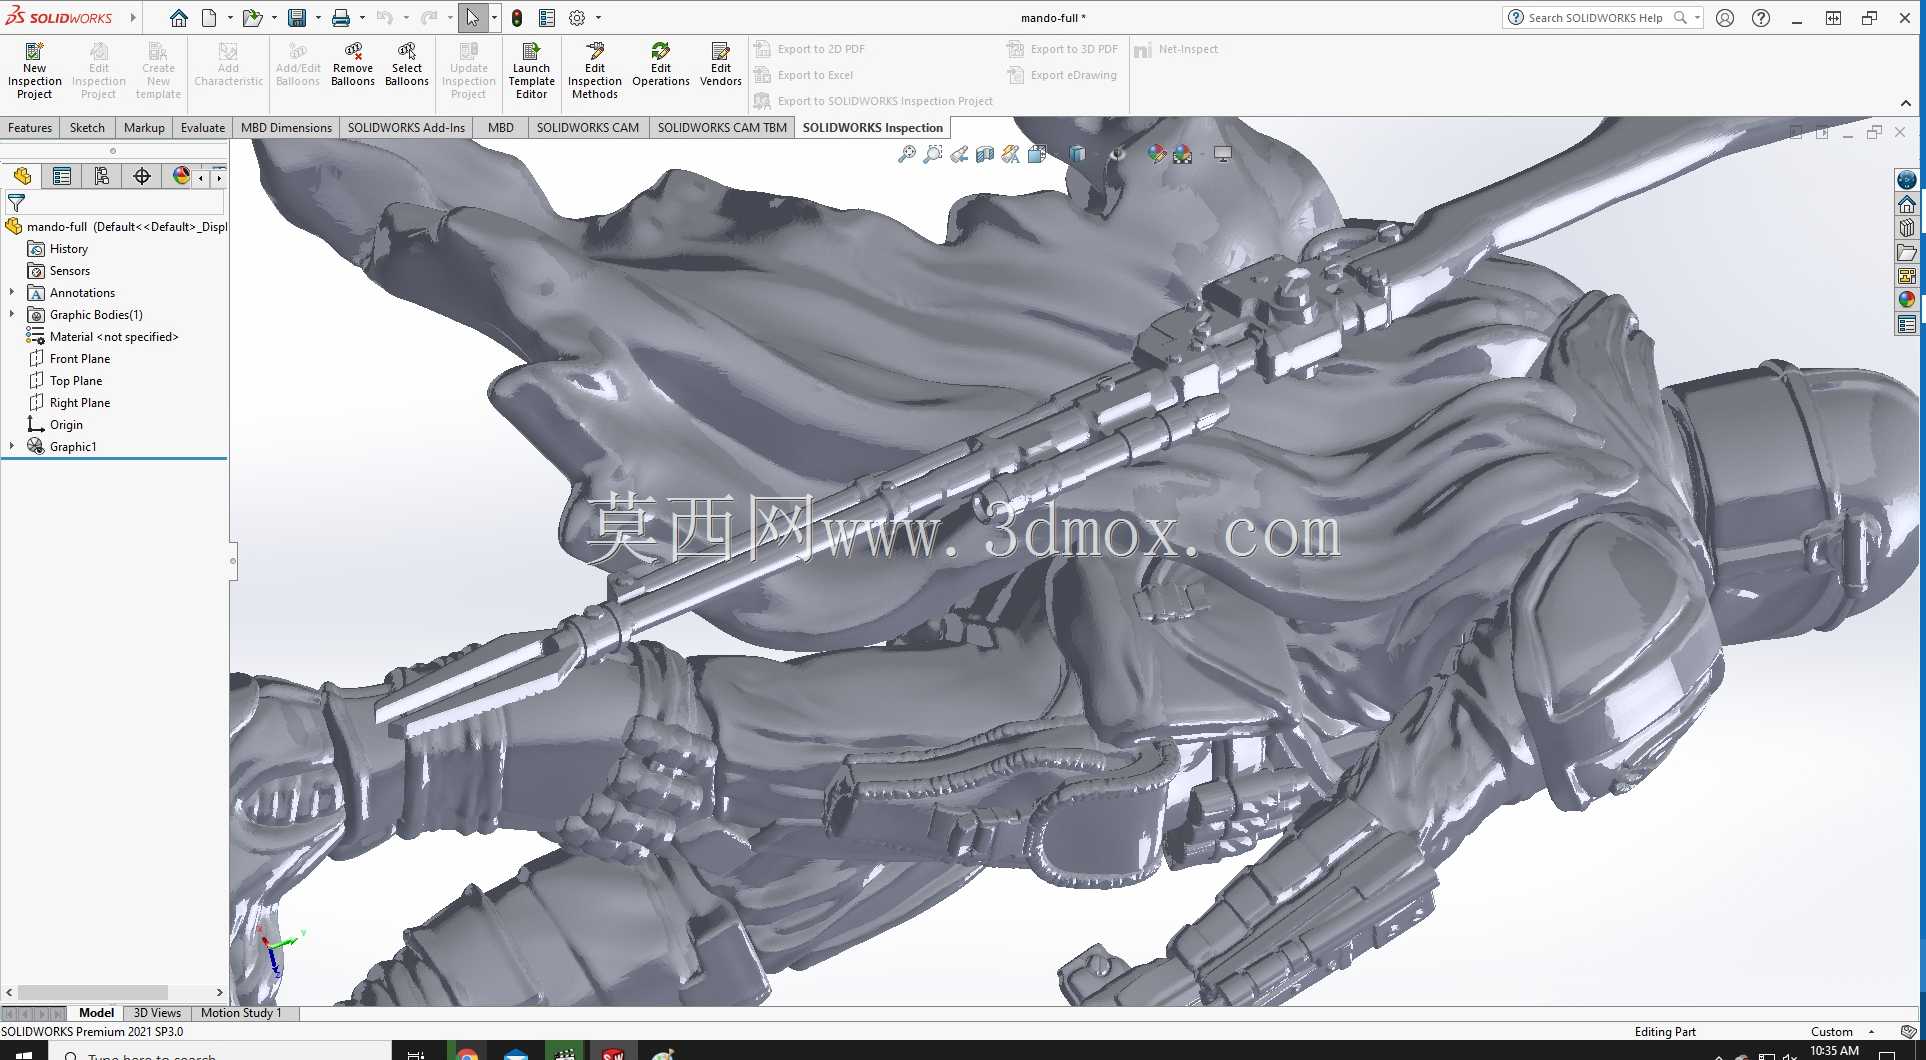
Task: Open File Explorer in task pane
Action: (x=1907, y=252)
